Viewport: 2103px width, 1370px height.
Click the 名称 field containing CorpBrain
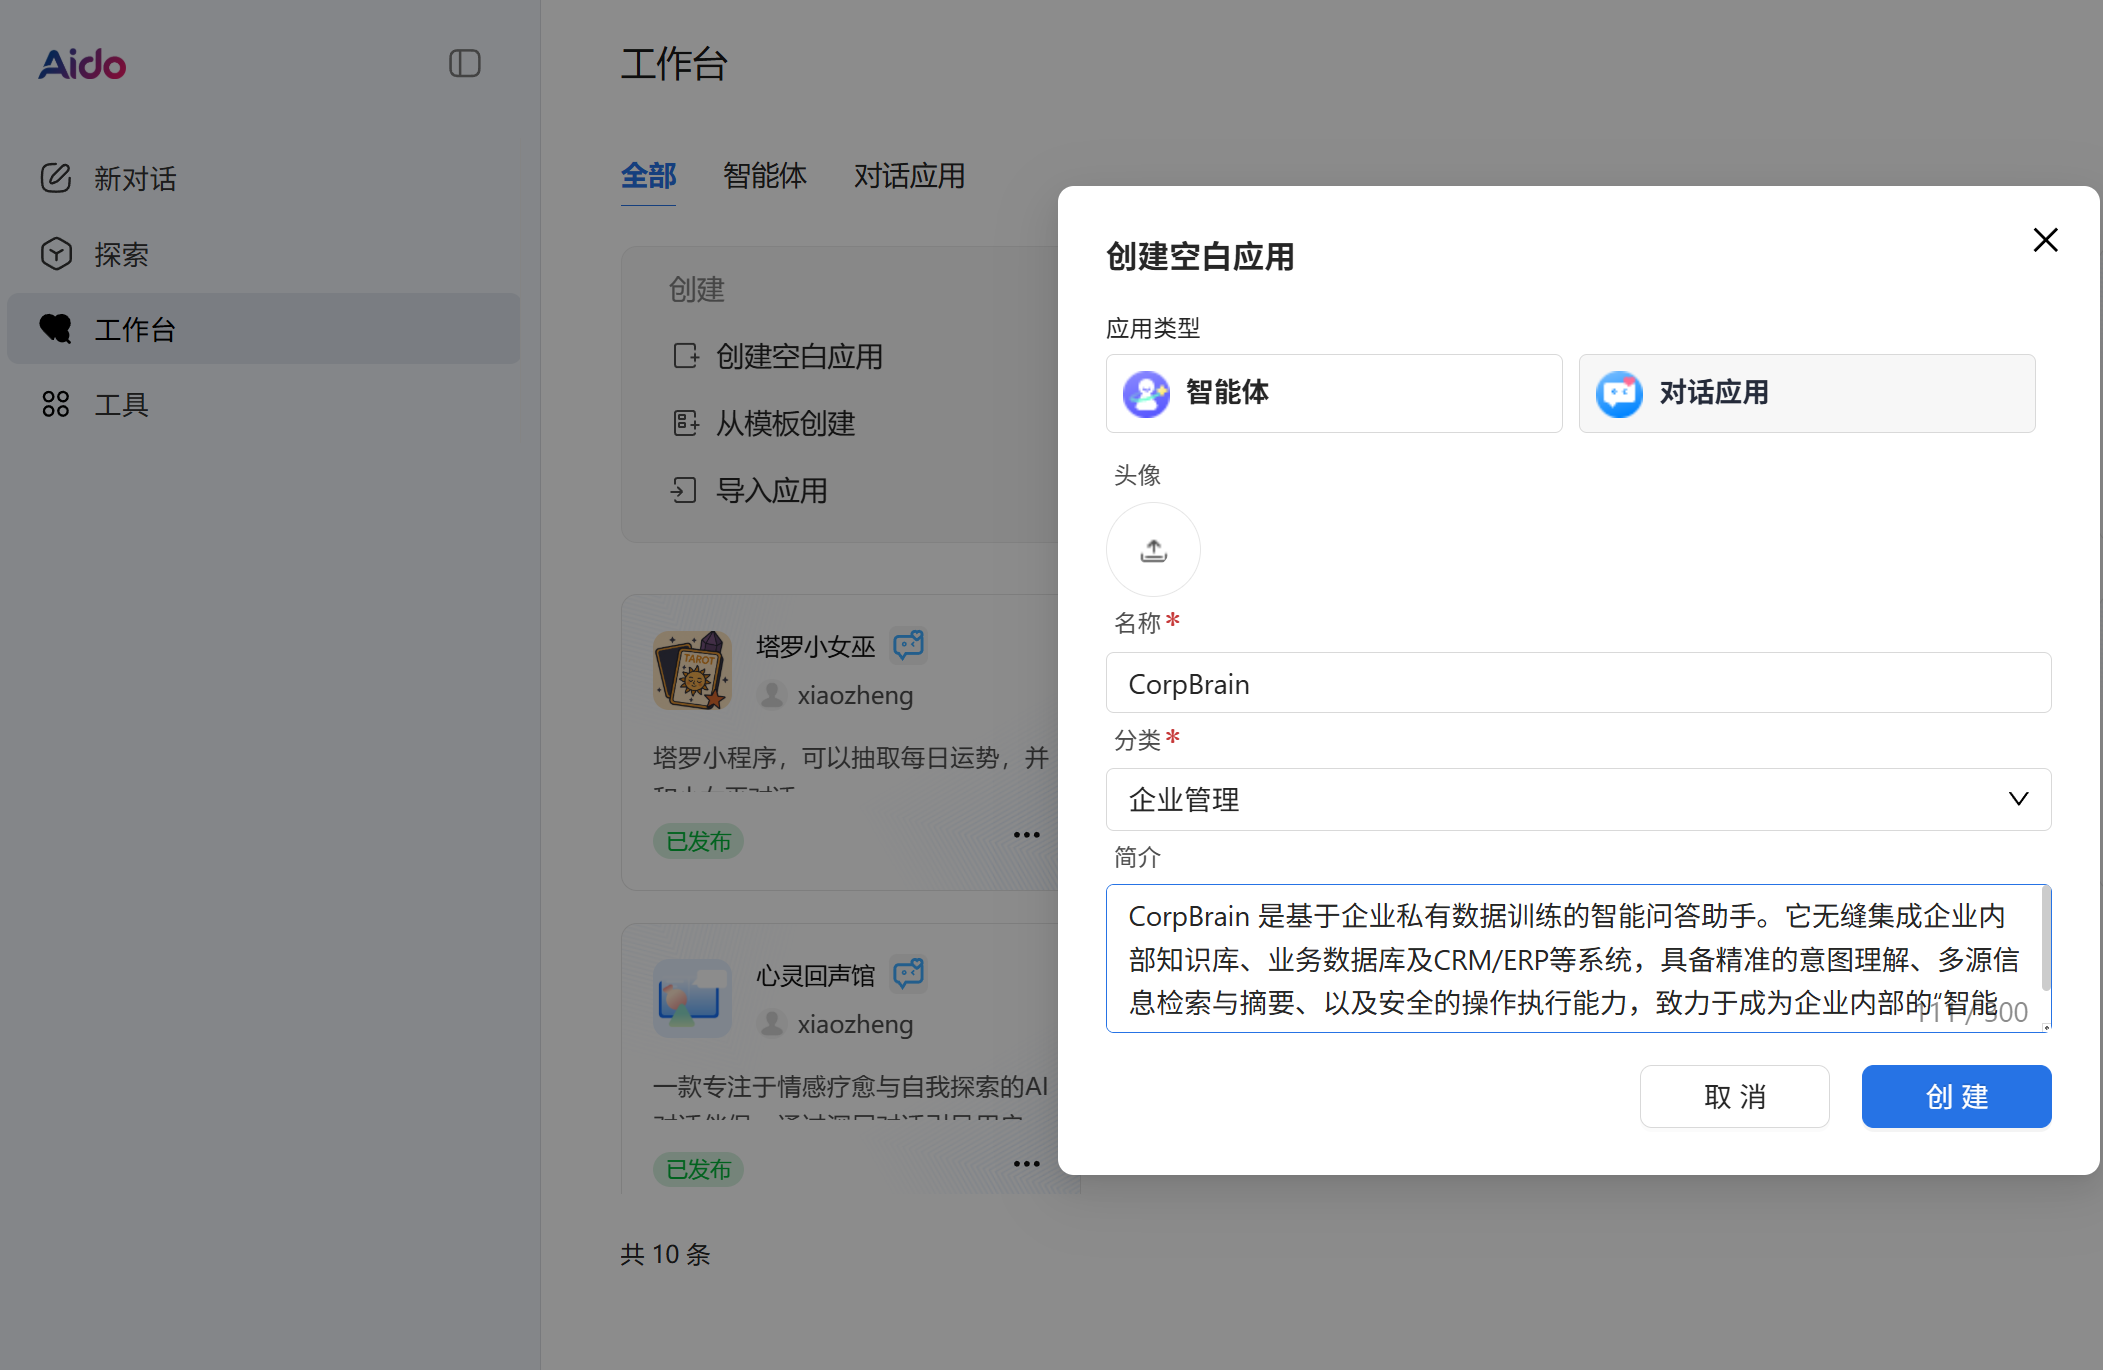(1577, 684)
